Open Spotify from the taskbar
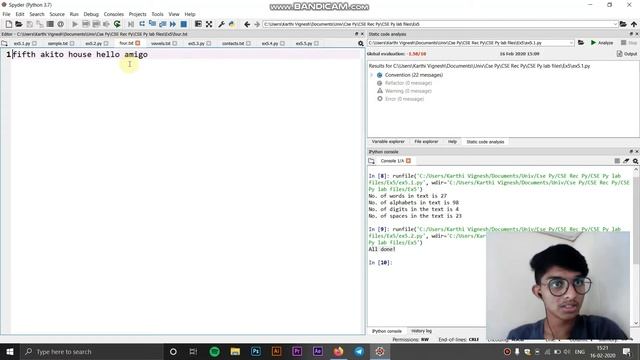This screenshot has width=640, height=360. (215, 351)
